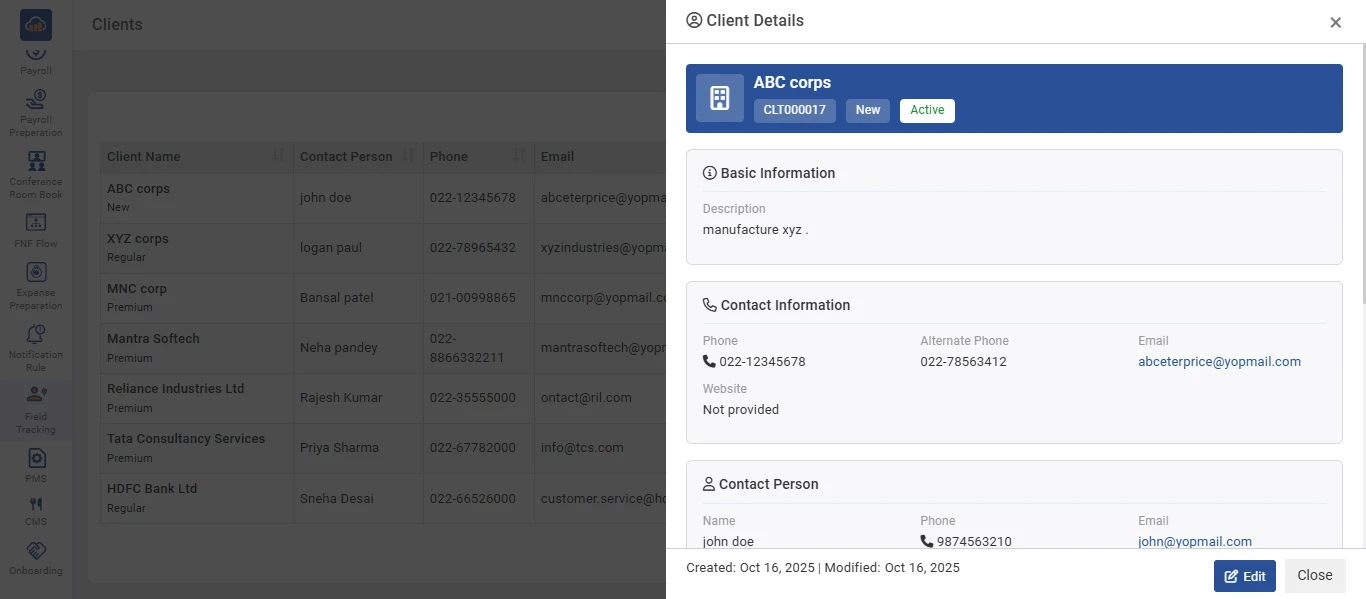Sort table by Contact Person column
Viewport: 1366px width, 599px height.
(x=408, y=156)
